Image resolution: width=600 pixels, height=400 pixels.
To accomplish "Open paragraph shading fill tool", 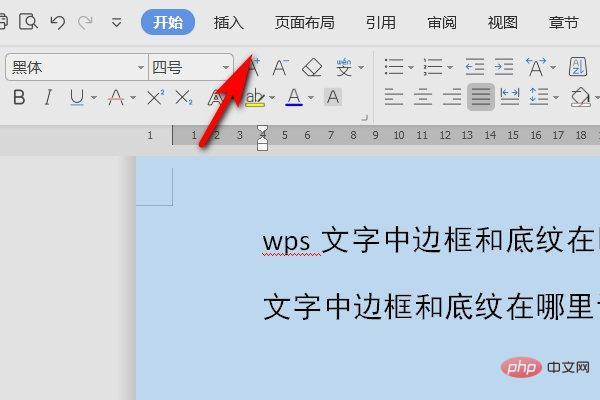I will pos(580,97).
